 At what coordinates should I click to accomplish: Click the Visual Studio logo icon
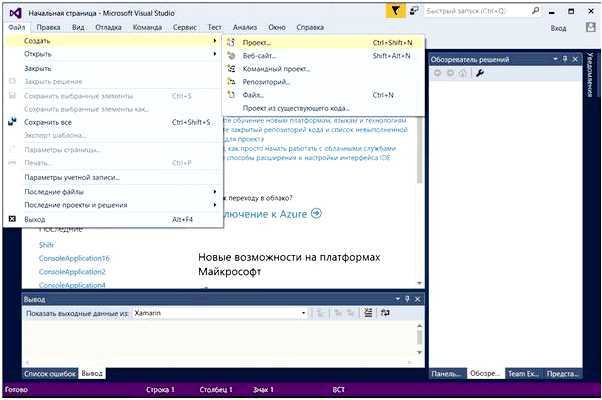(x=15, y=13)
